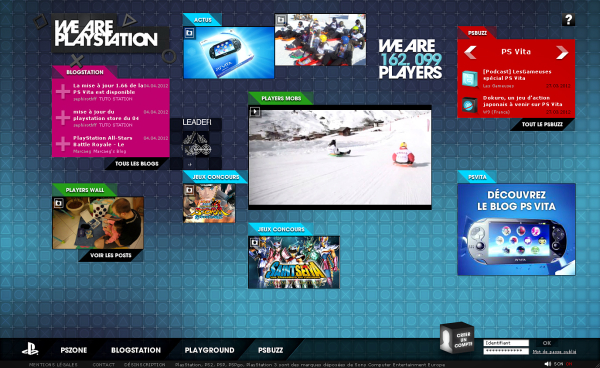Open the Saint Seiya contest thumbnail

pyautogui.click(x=293, y=262)
